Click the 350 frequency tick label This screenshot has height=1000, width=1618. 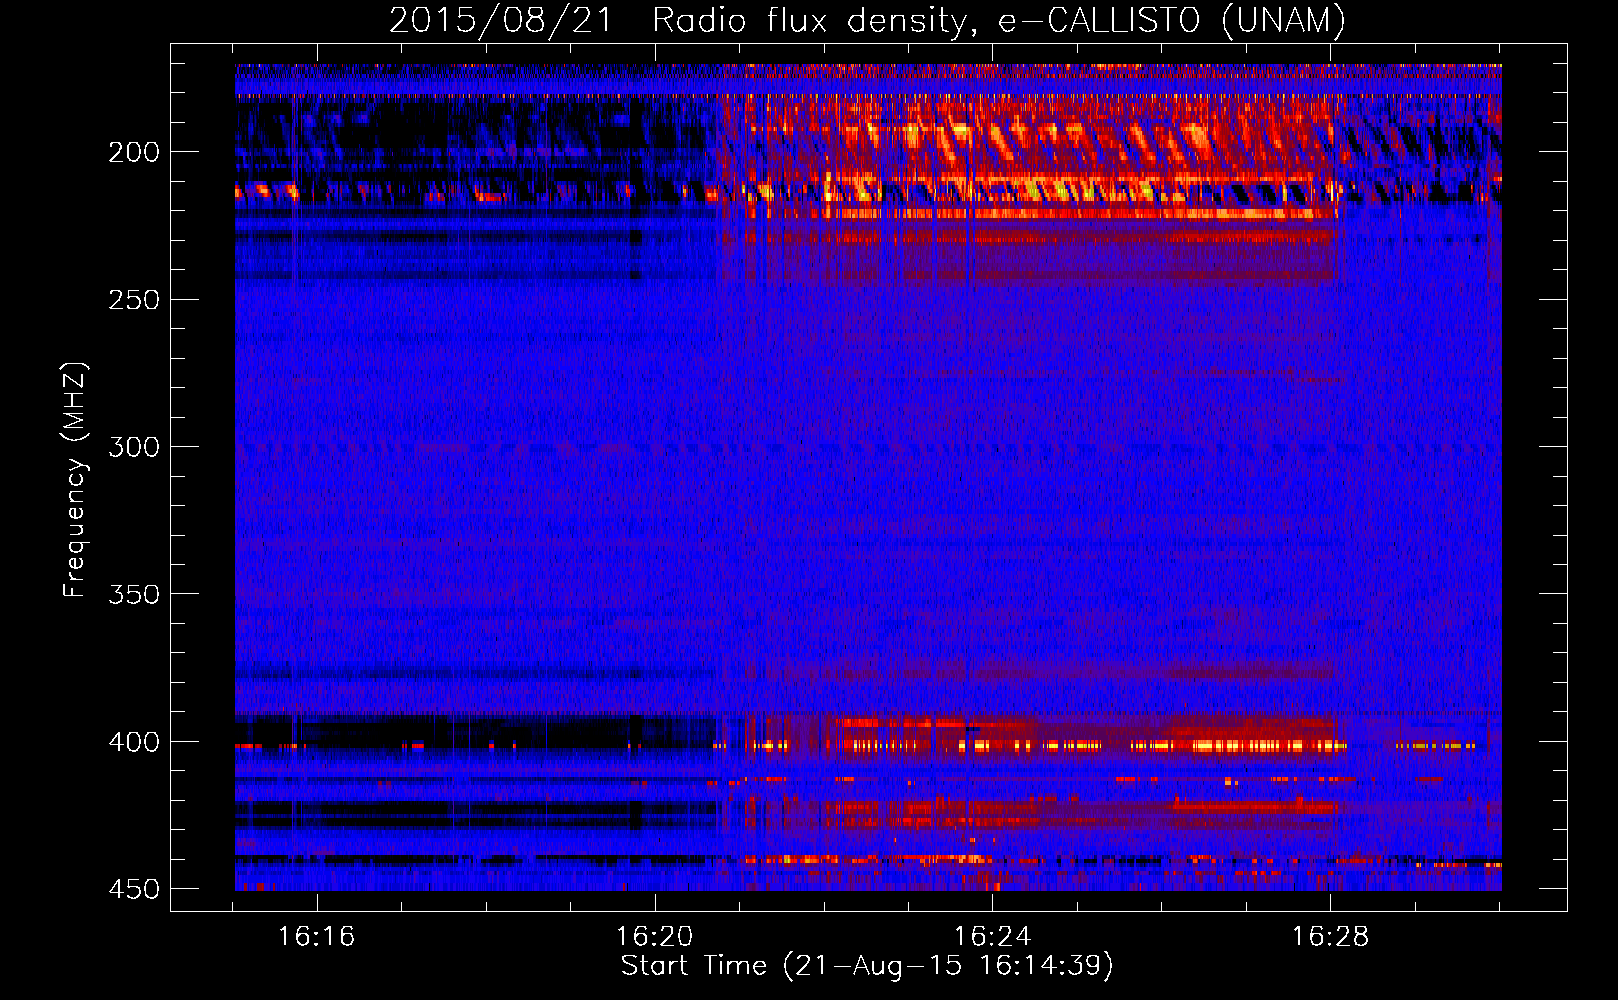[133, 594]
